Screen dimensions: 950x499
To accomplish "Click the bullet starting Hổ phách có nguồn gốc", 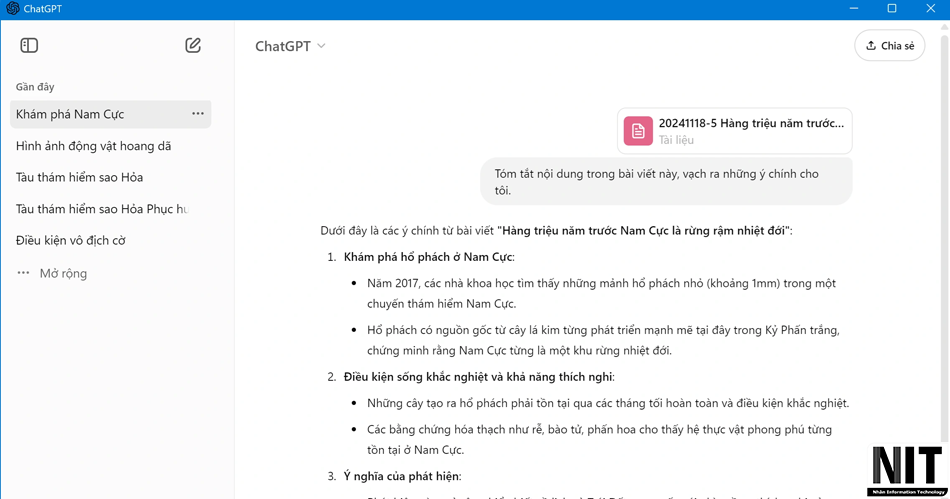I will tap(603, 340).
